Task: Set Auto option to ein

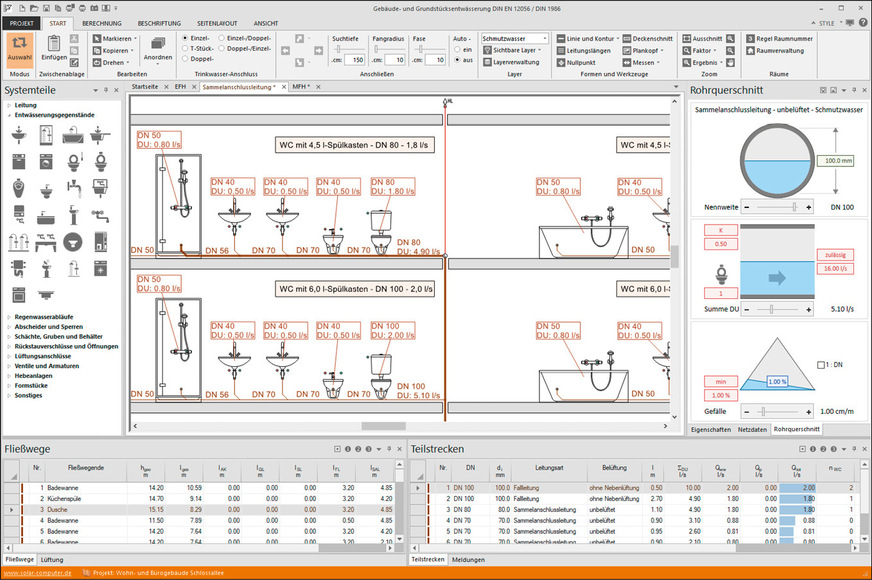Action: click(455, 49)
